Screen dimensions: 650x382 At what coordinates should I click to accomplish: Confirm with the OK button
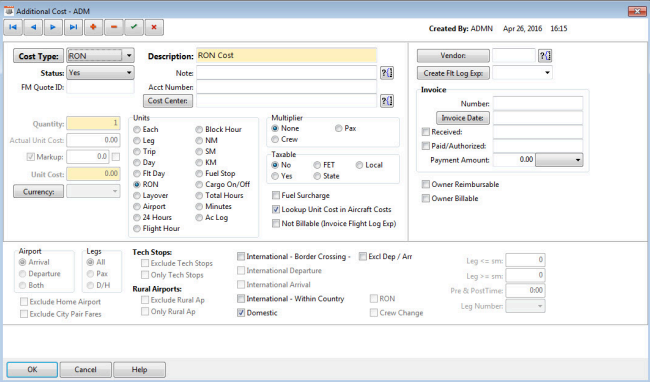32,370
